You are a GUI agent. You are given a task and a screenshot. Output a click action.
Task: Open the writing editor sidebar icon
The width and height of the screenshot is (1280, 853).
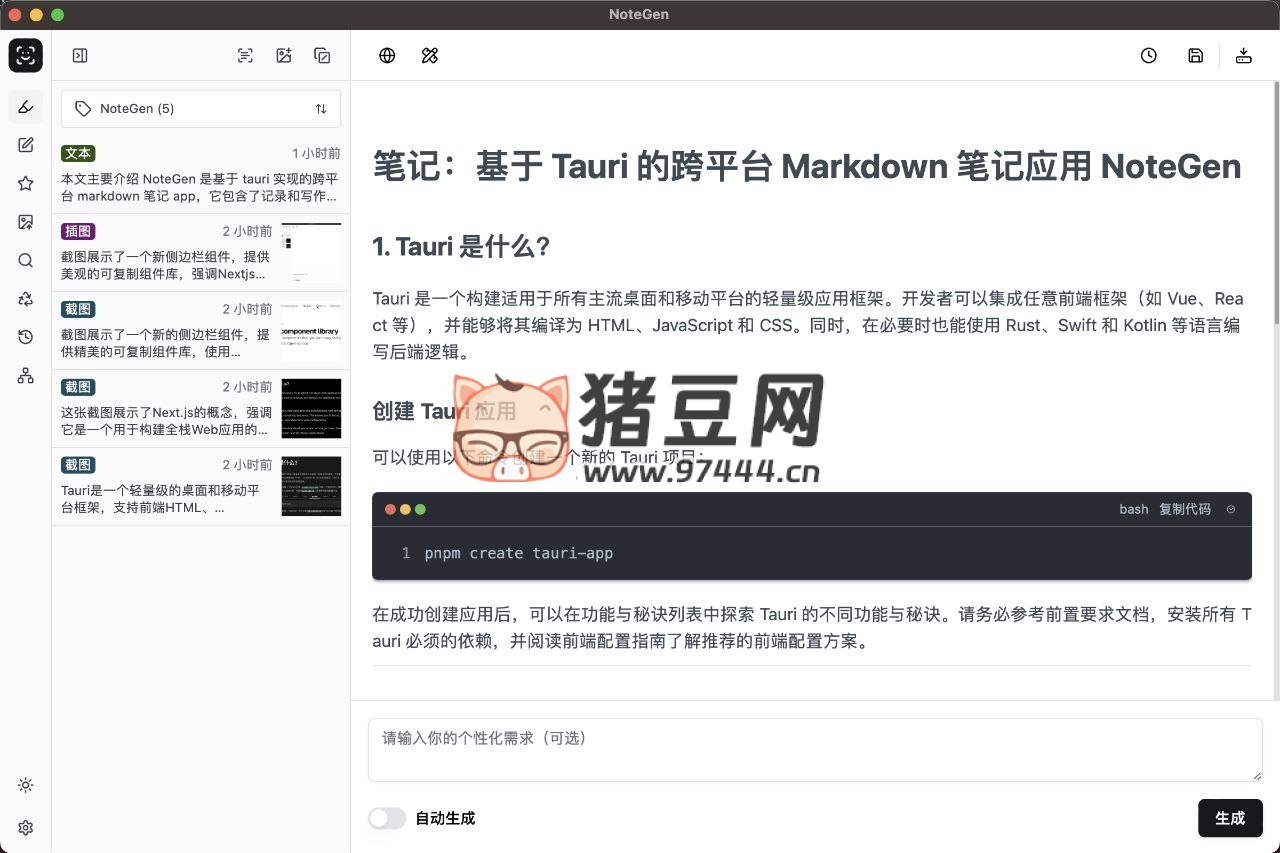(x=26, y=145)
